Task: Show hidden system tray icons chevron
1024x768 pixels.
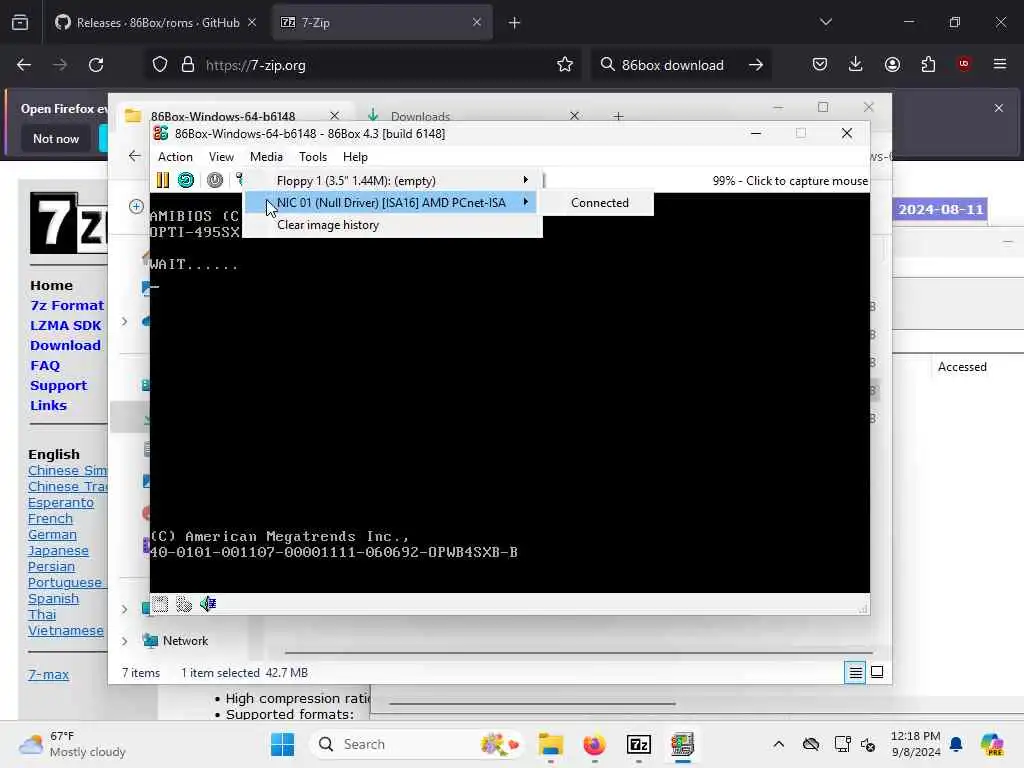Action: [778, 744]
